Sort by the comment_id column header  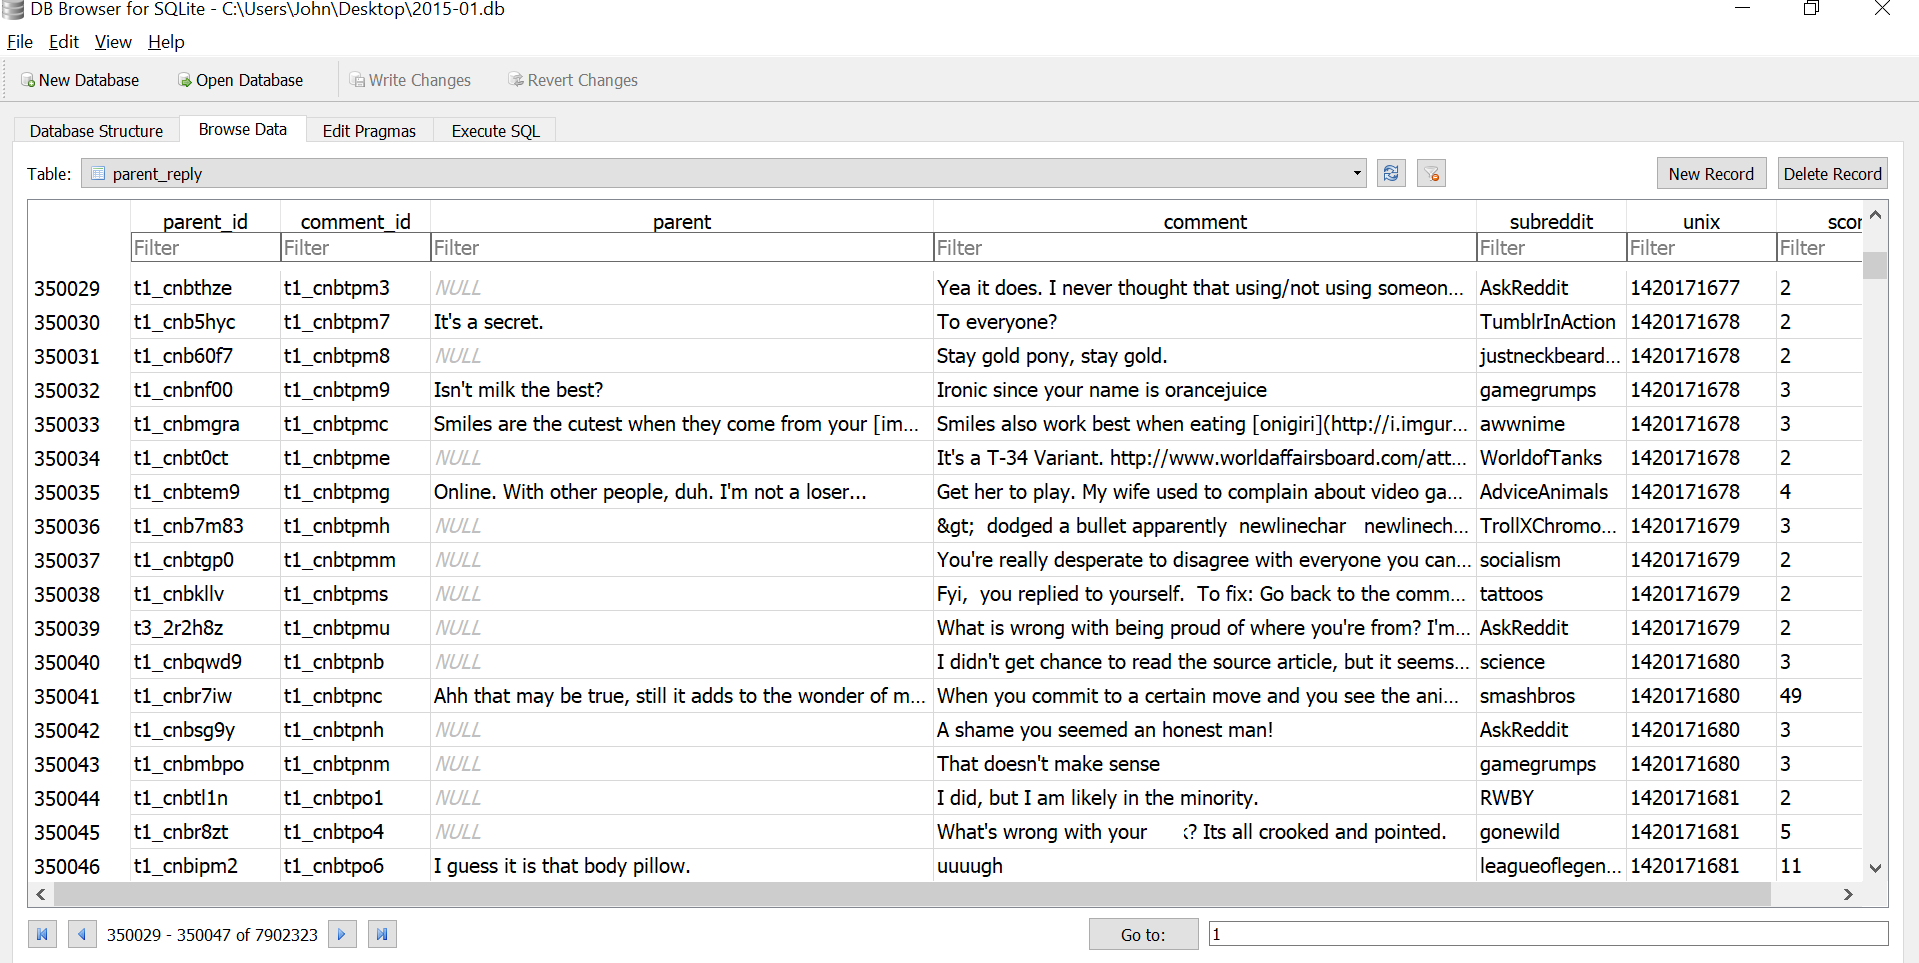pos(356,221)
